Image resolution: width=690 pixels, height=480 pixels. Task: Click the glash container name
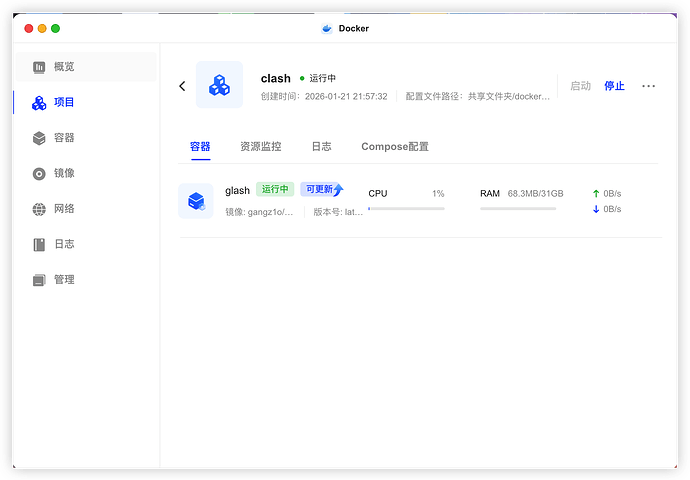coord(237,191)
